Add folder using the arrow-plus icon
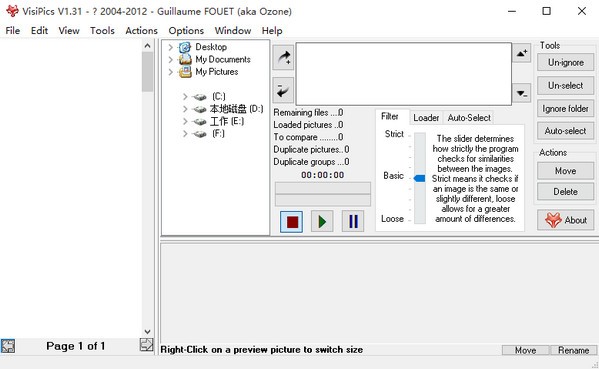 283,58
